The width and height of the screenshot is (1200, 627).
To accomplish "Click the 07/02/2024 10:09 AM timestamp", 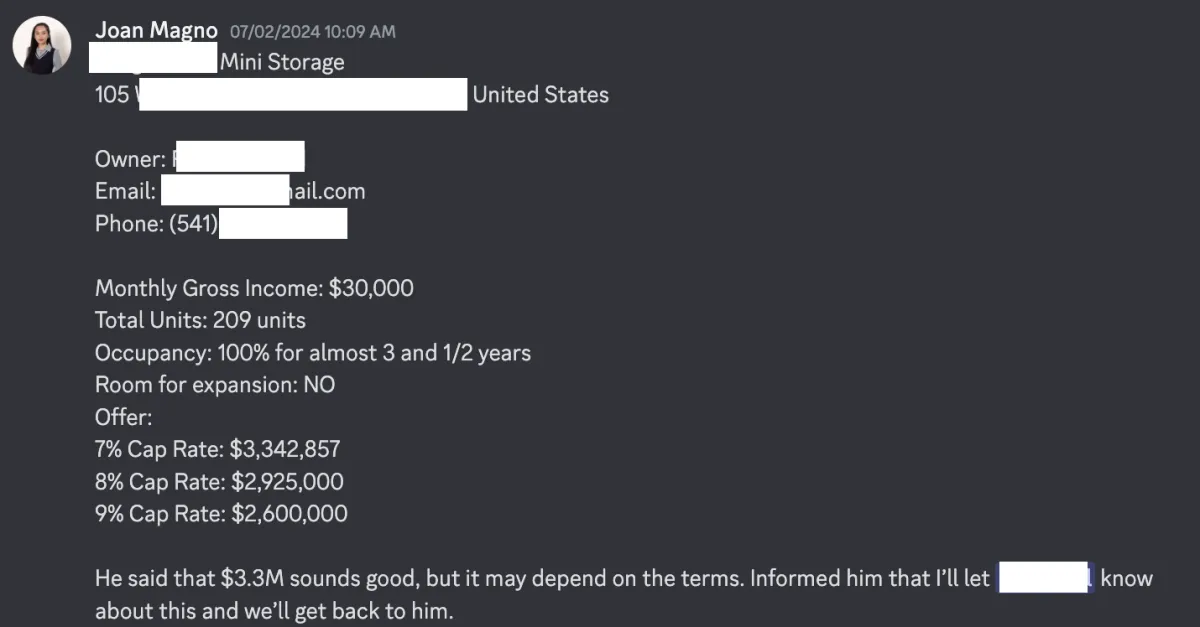I will [312, 32].
